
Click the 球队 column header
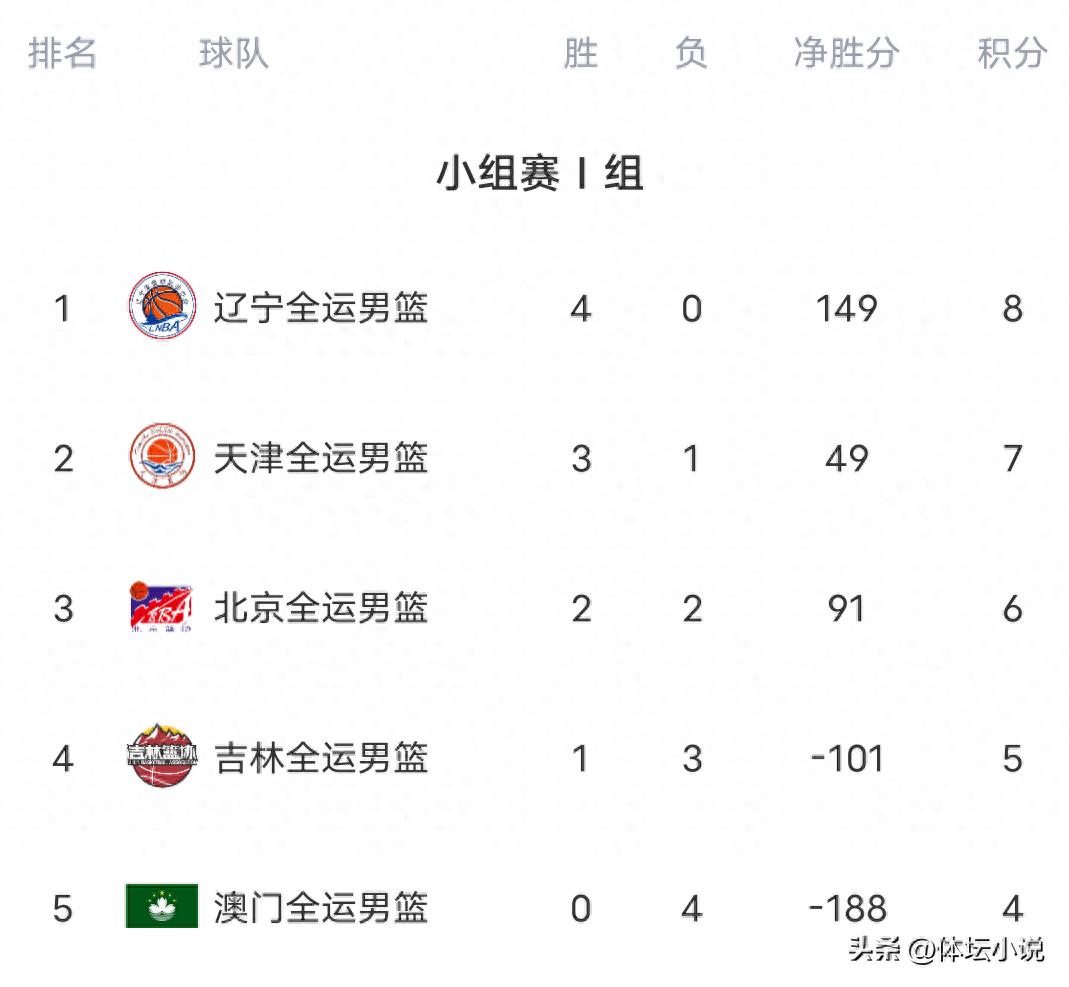coord(233,53)
